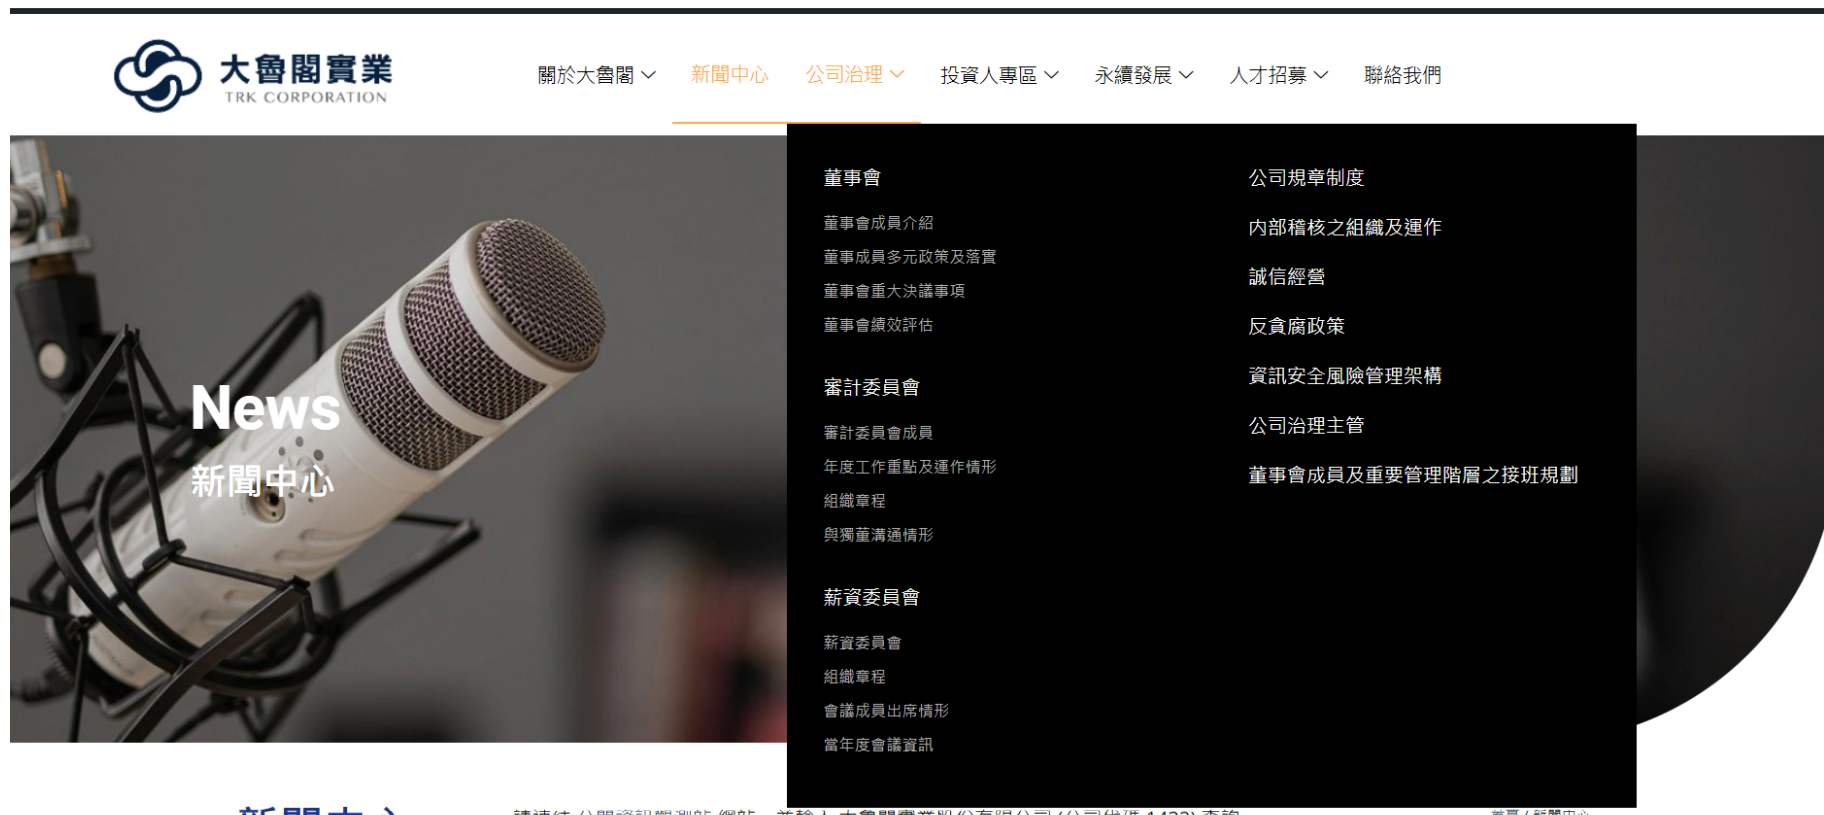
Task: Open 董事會重大決議事項 link
Action: point(894,291)
